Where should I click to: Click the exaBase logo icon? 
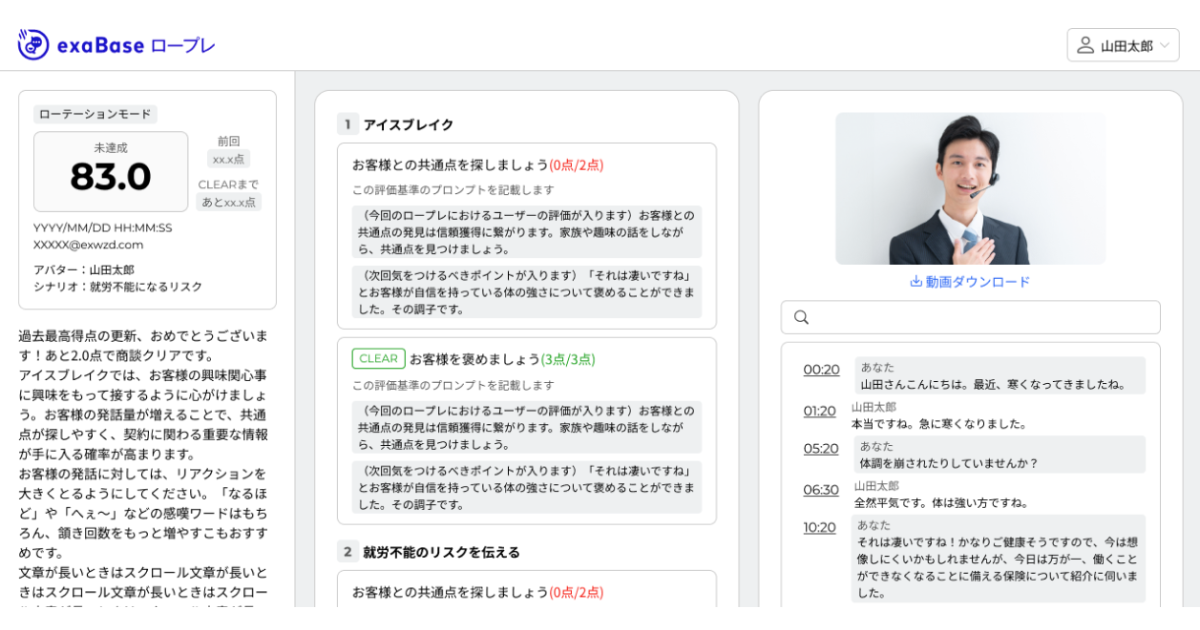tap(33, 44)
